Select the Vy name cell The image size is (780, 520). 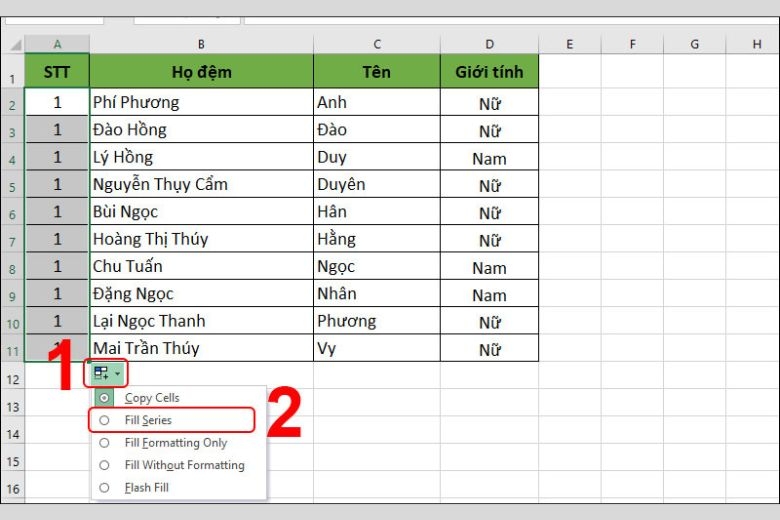[x=377, y=348]
